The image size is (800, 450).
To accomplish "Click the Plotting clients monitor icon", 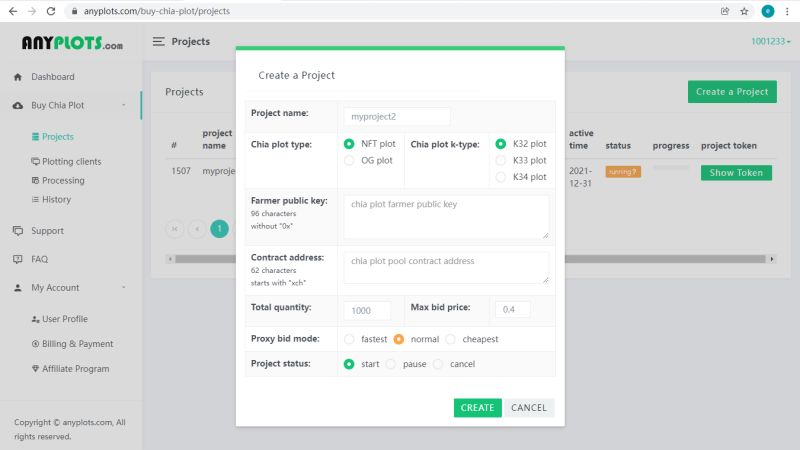I will pos(35,161).
